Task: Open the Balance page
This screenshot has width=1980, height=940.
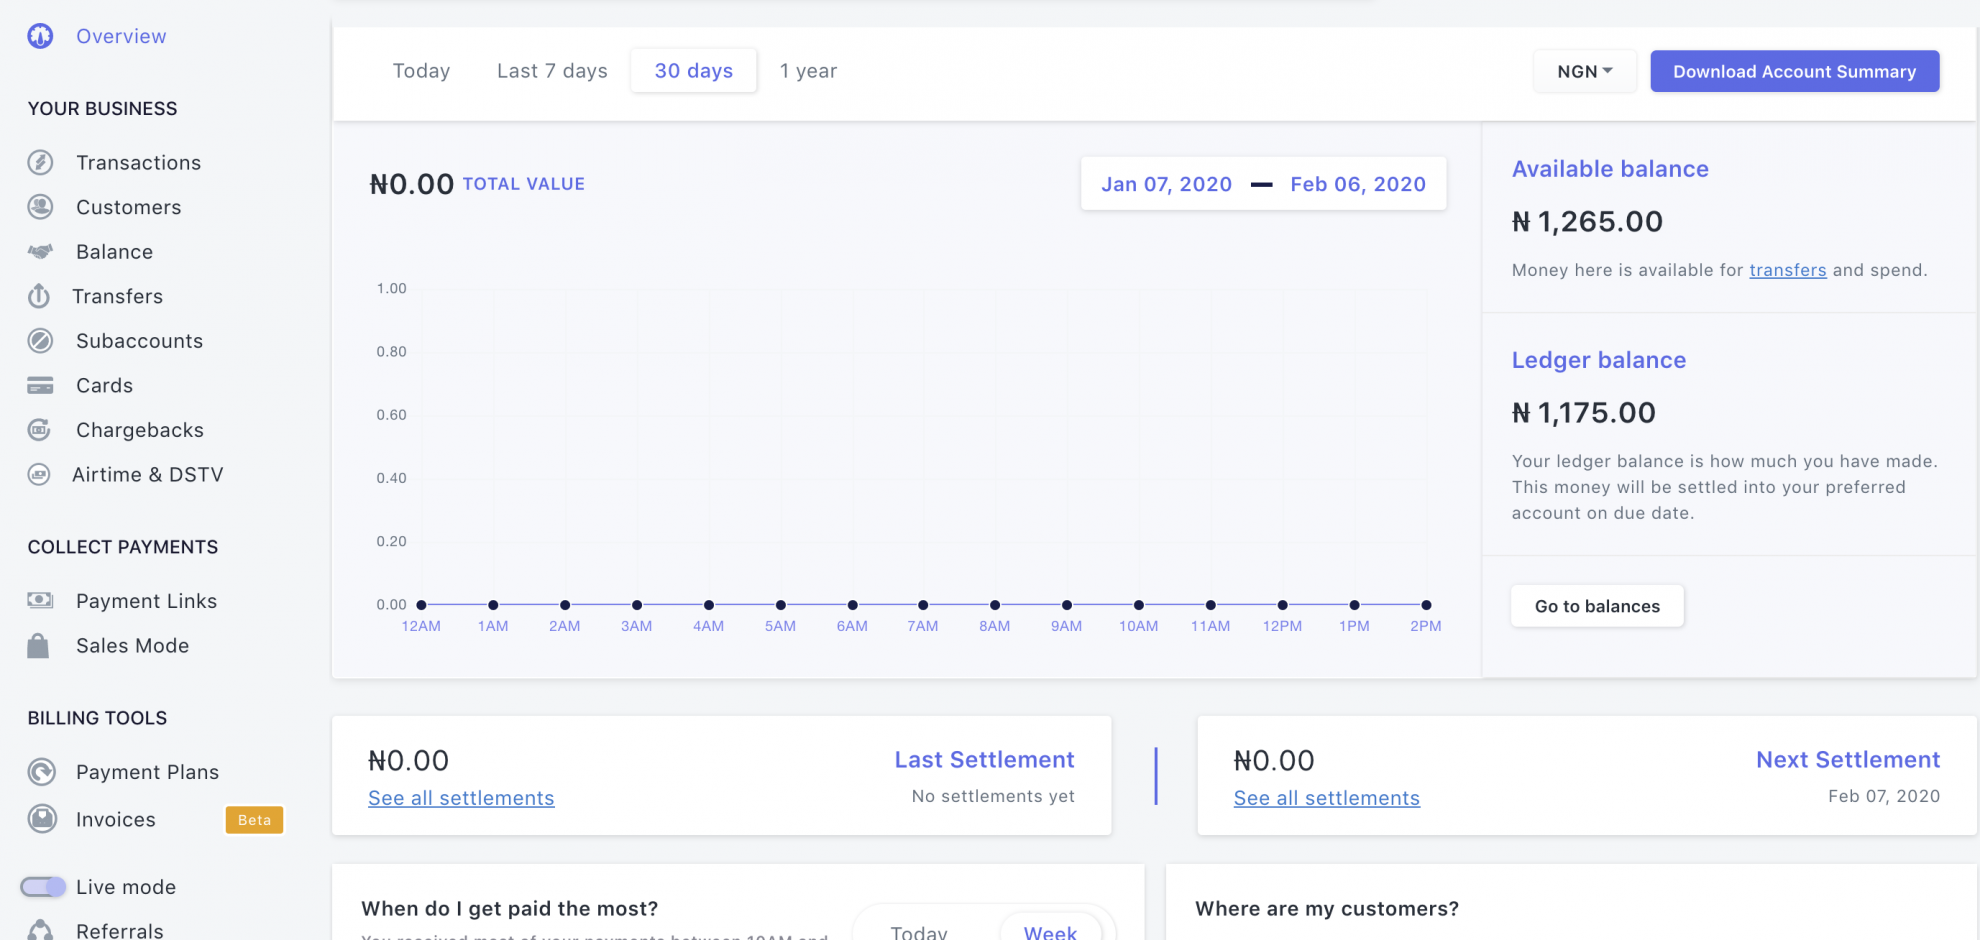Action: [113, 251]
